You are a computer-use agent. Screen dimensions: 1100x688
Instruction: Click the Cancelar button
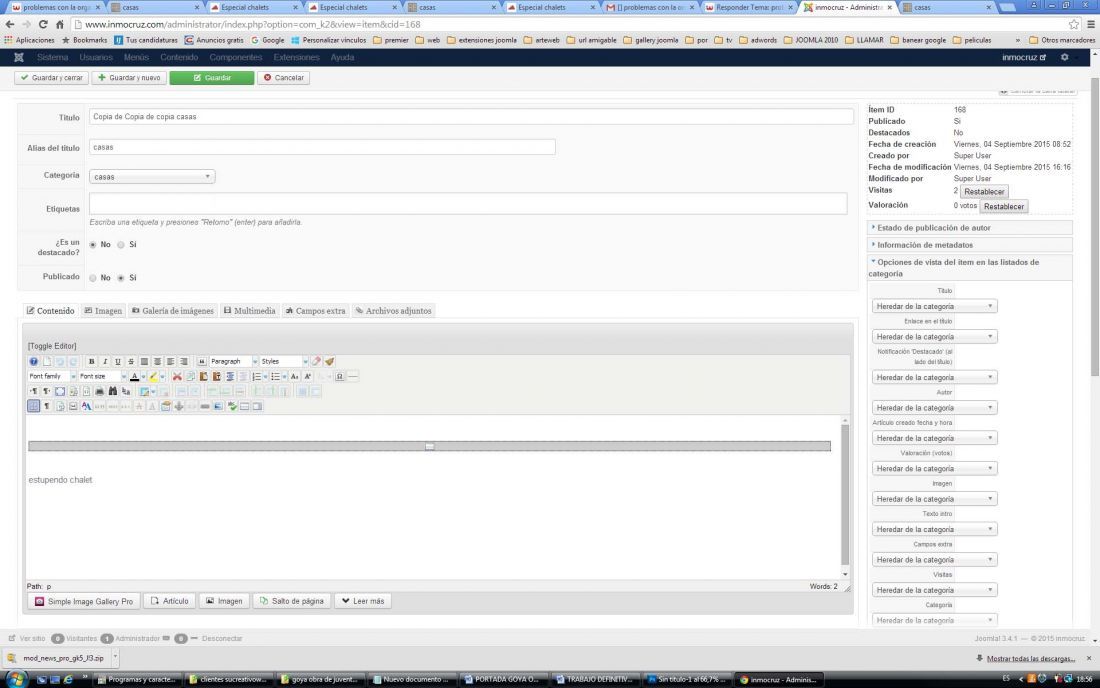pyautogui.click(x=283, y=78)
